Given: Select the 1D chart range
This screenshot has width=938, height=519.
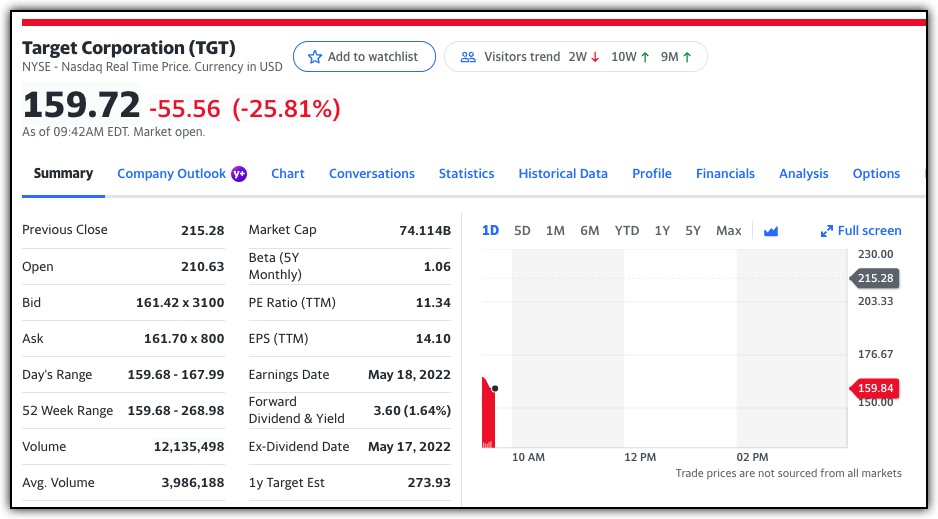Looking at the screenshot, I should pos(491,231).
